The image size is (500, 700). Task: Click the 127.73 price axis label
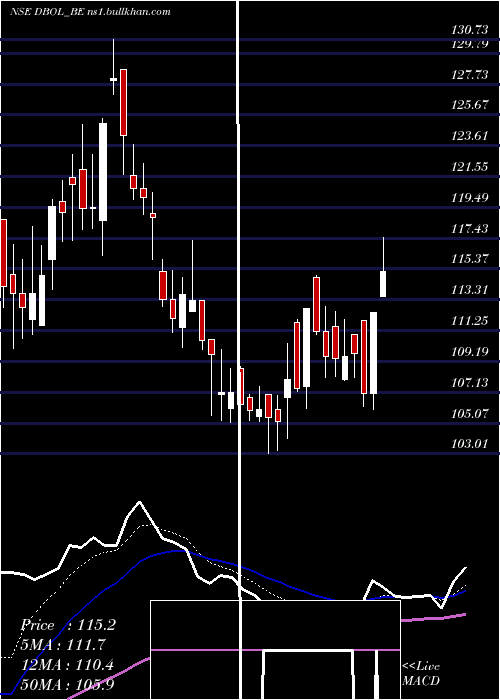coord(470,75)
